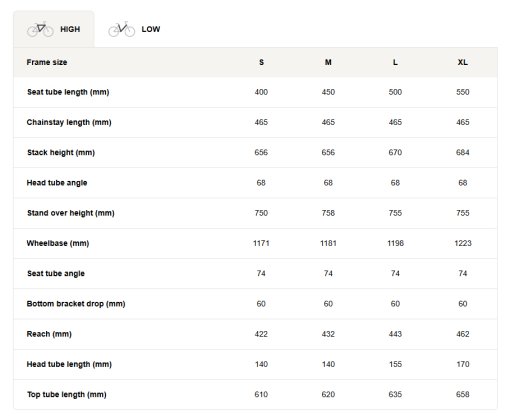This screenshot has height=419, width=510.
Task: Click the Reach value 422 for S
Action: point(261,334)
